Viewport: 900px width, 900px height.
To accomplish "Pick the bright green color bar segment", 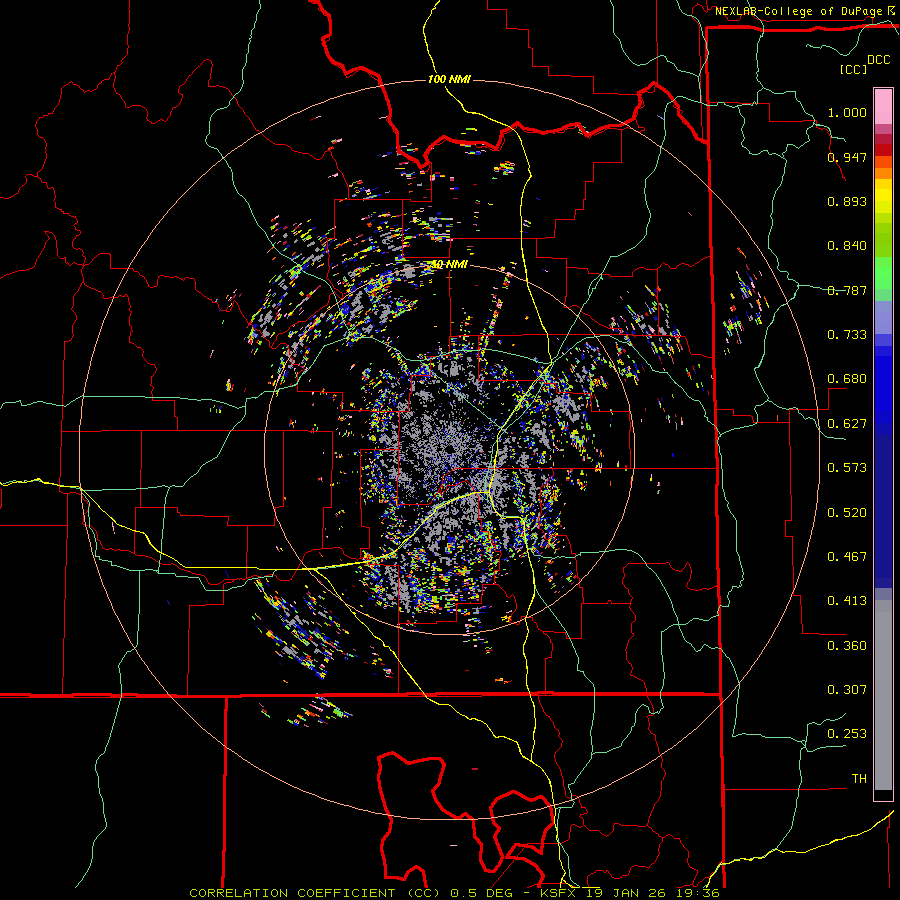I will click(883, 273).
